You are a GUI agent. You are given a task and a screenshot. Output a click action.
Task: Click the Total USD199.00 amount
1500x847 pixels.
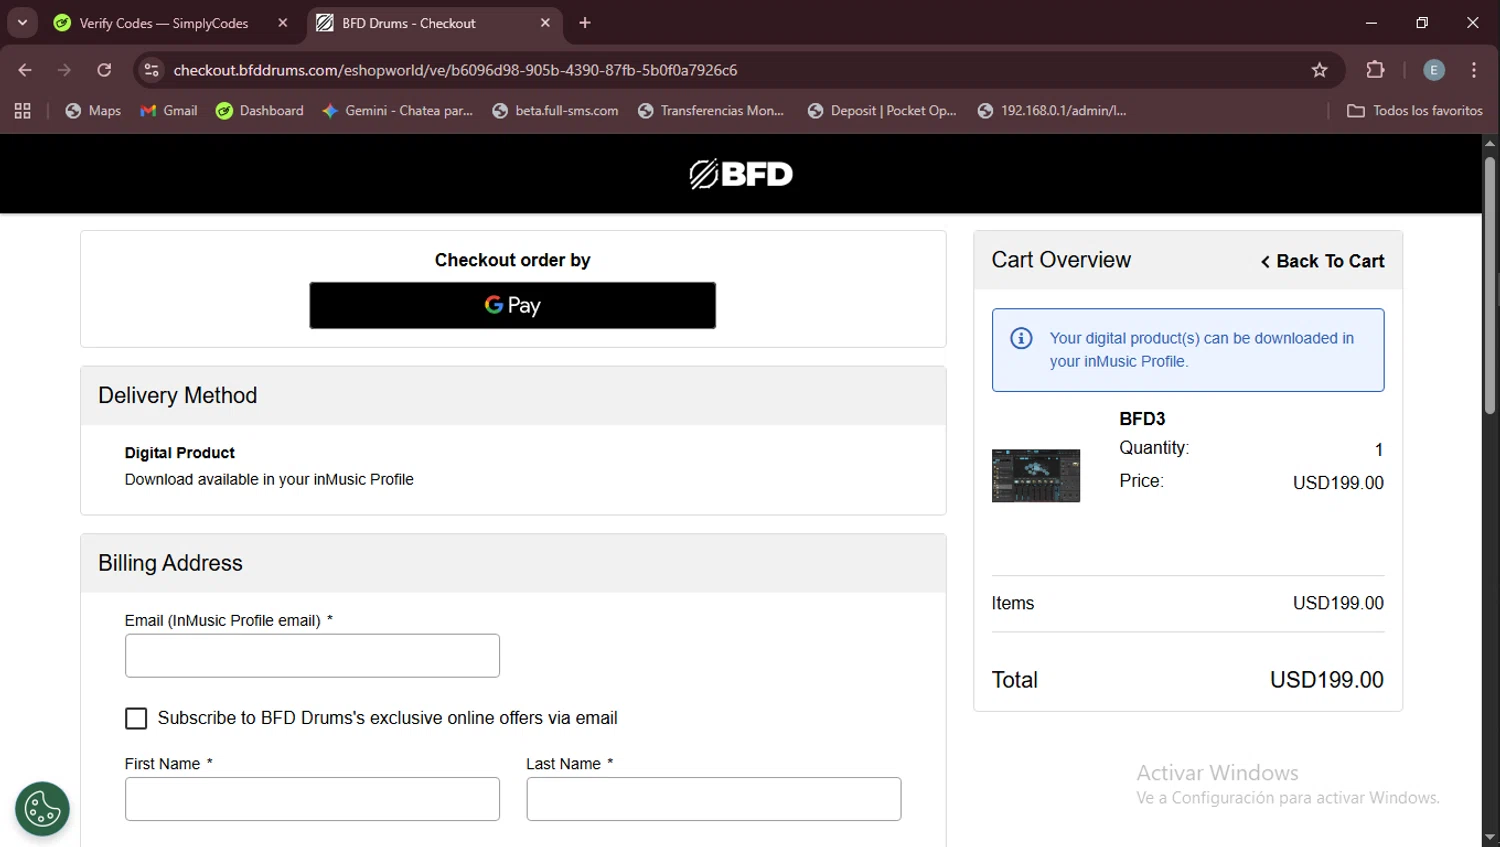1327,680
